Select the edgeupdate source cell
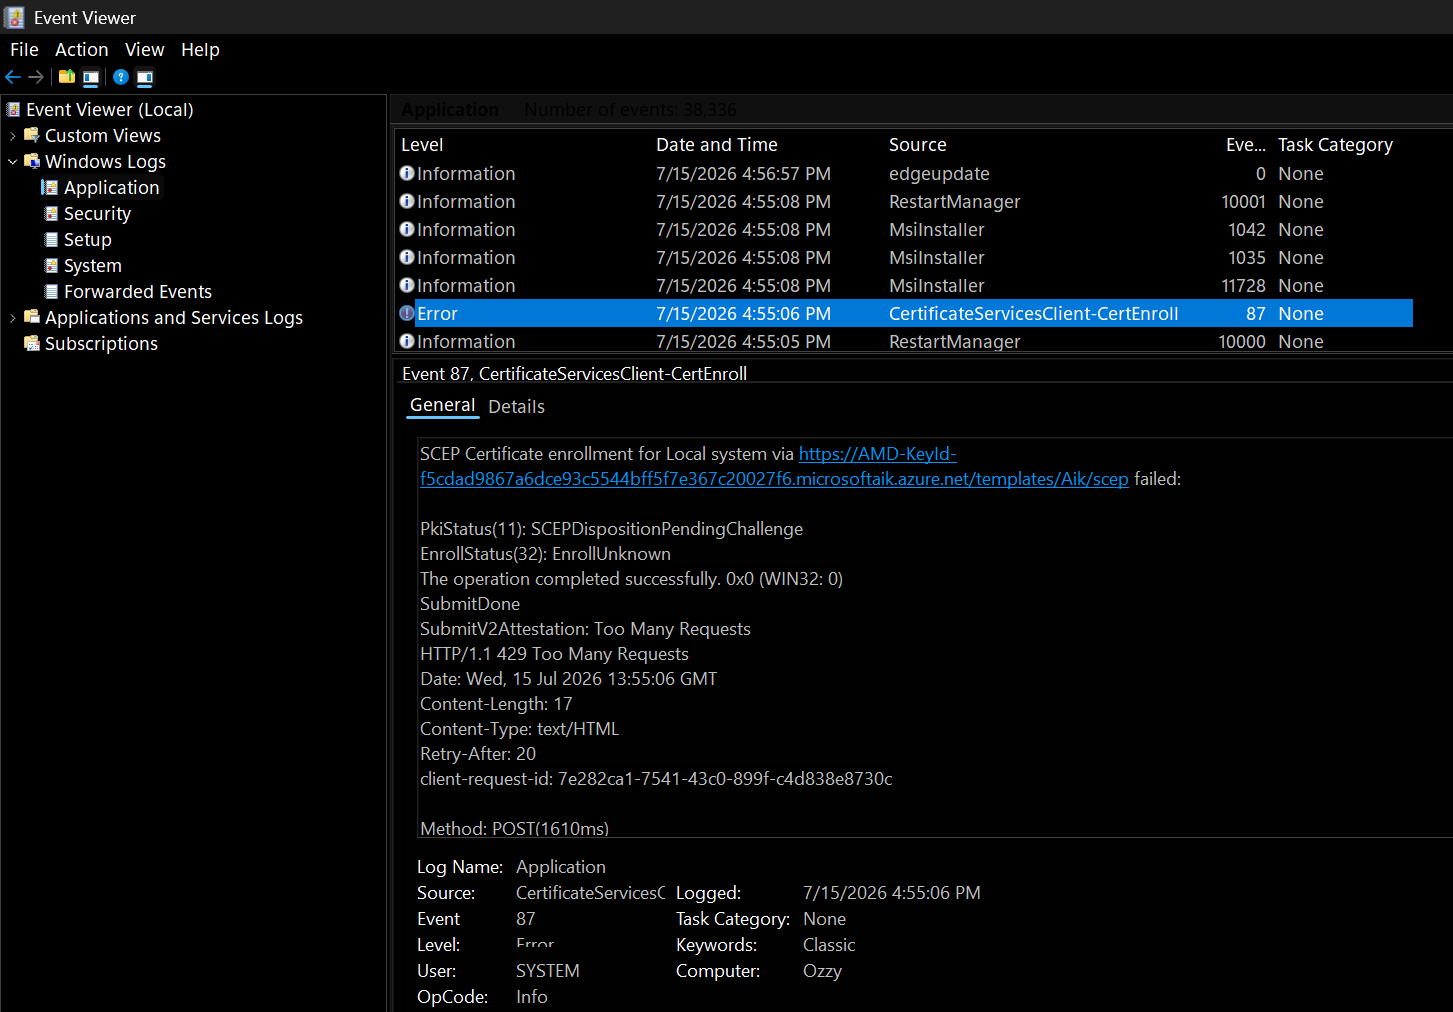Viewport: 1453px width, 1012px height. (939, 173)
